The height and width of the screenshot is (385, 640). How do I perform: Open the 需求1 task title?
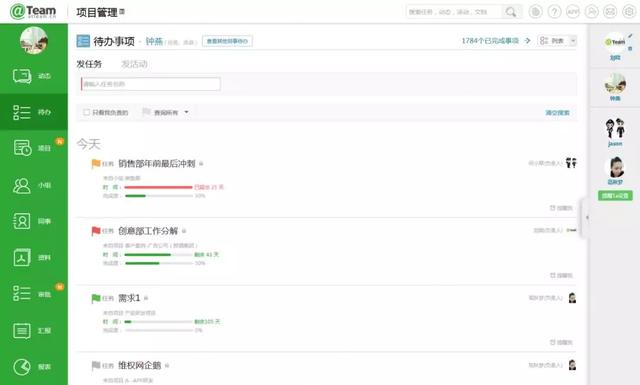pyautogui.click(x=129, y=298)
